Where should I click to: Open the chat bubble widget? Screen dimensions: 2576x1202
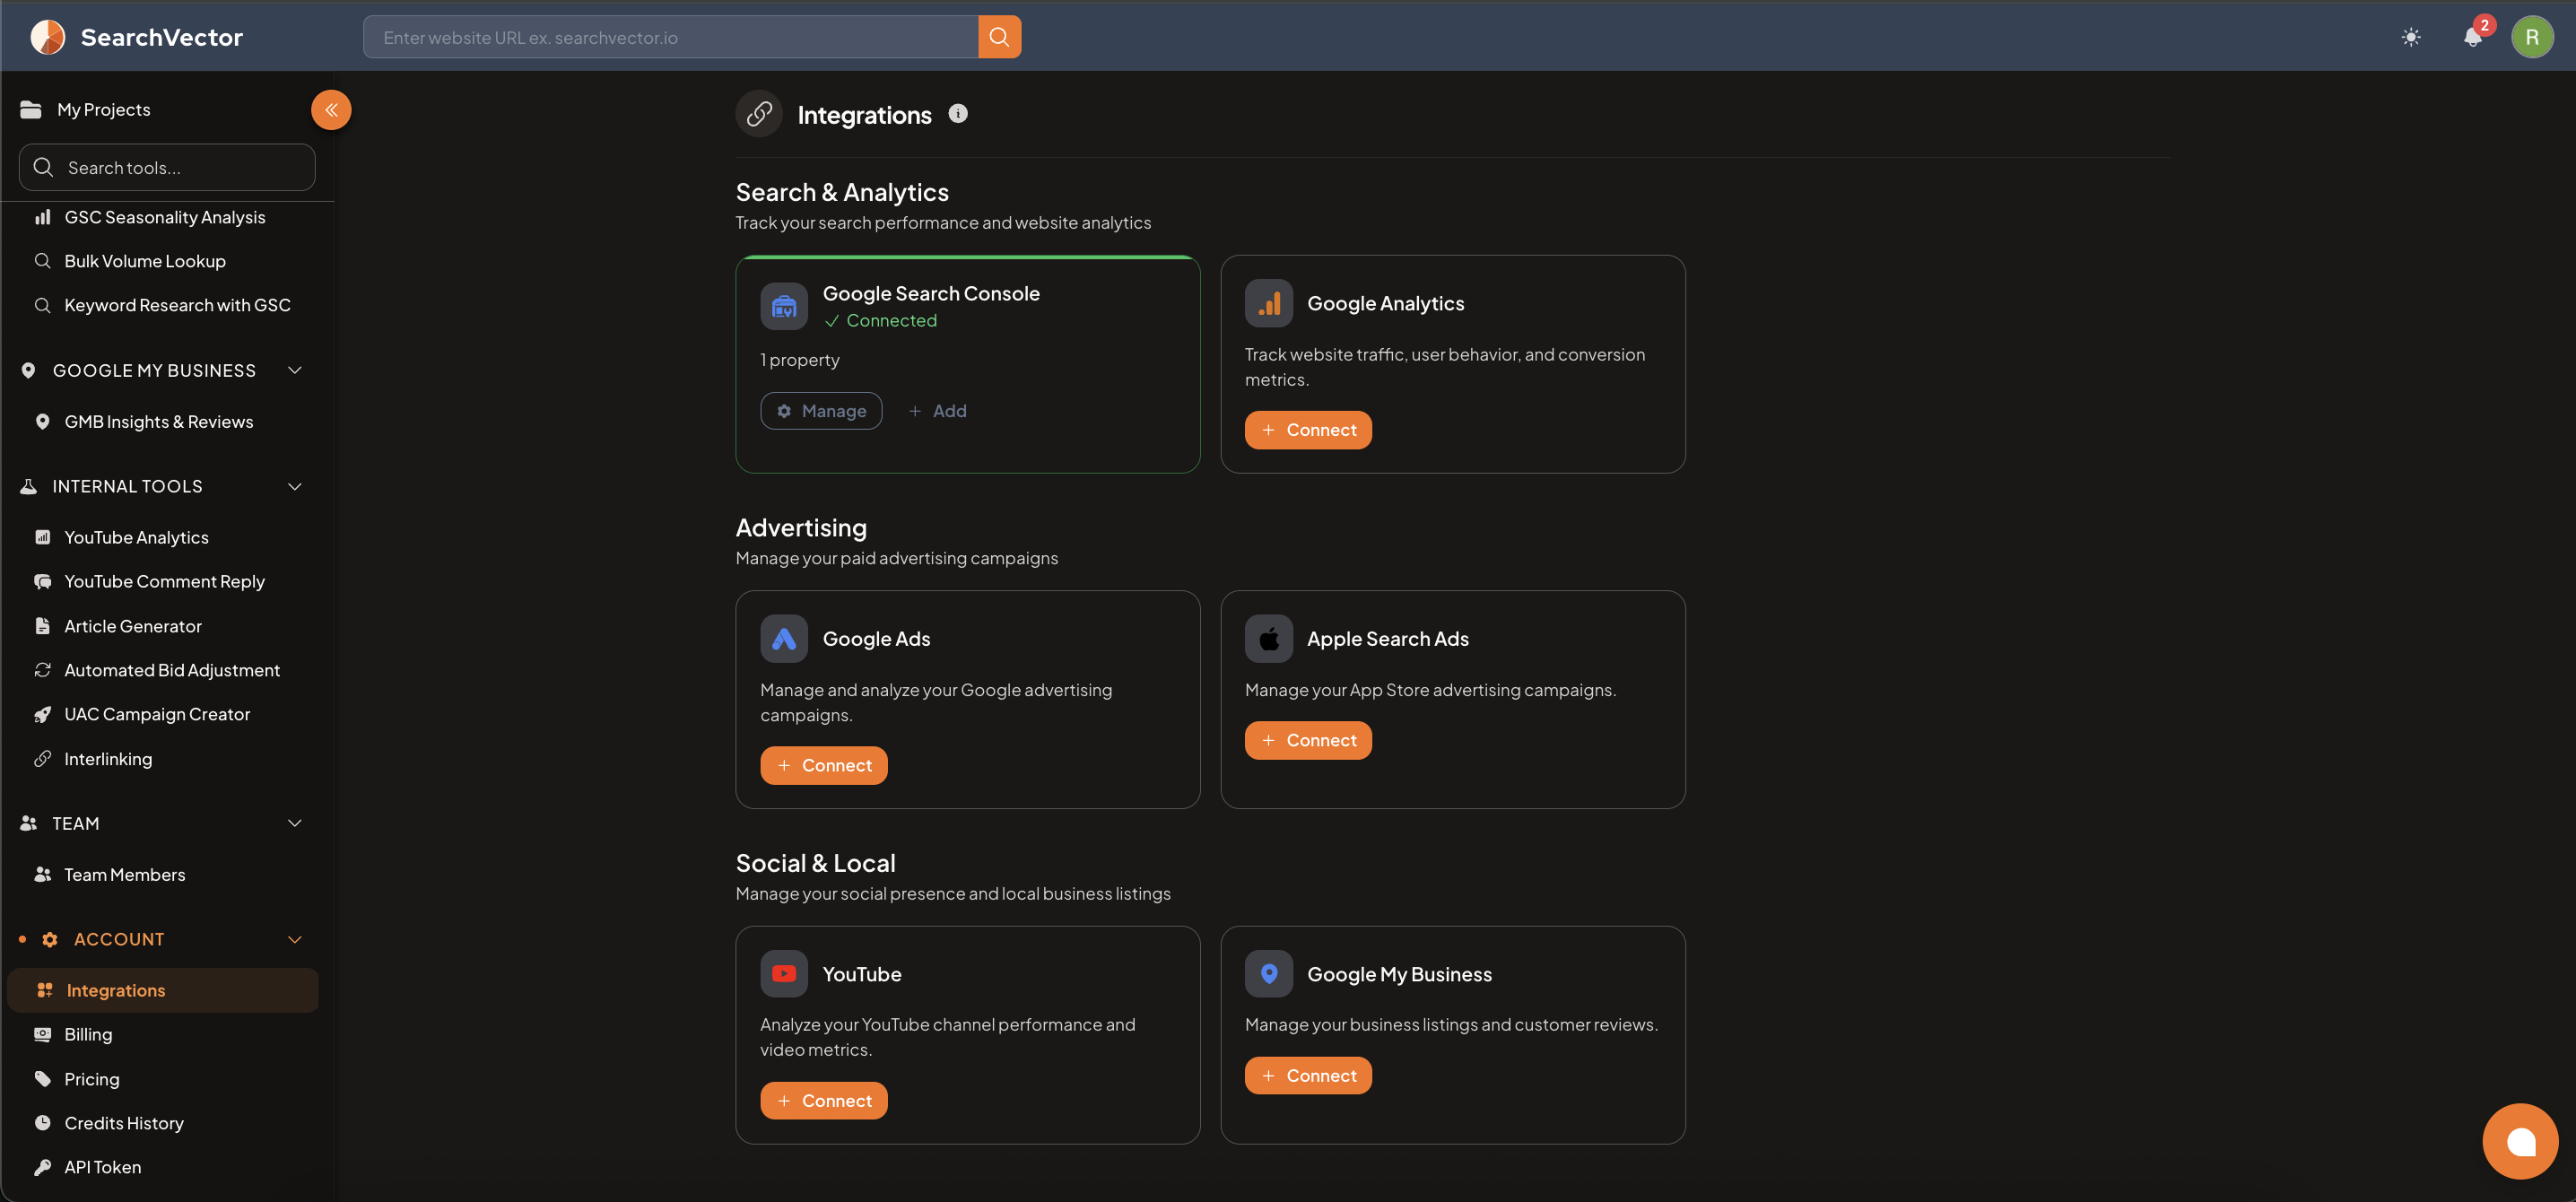pos(2520,1141)
